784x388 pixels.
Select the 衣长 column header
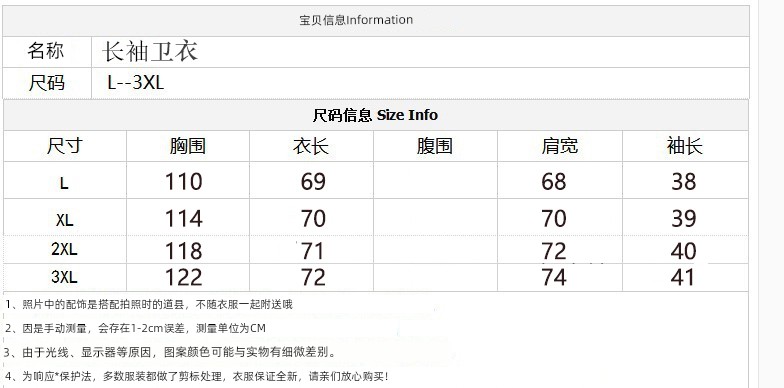(311, 146)
